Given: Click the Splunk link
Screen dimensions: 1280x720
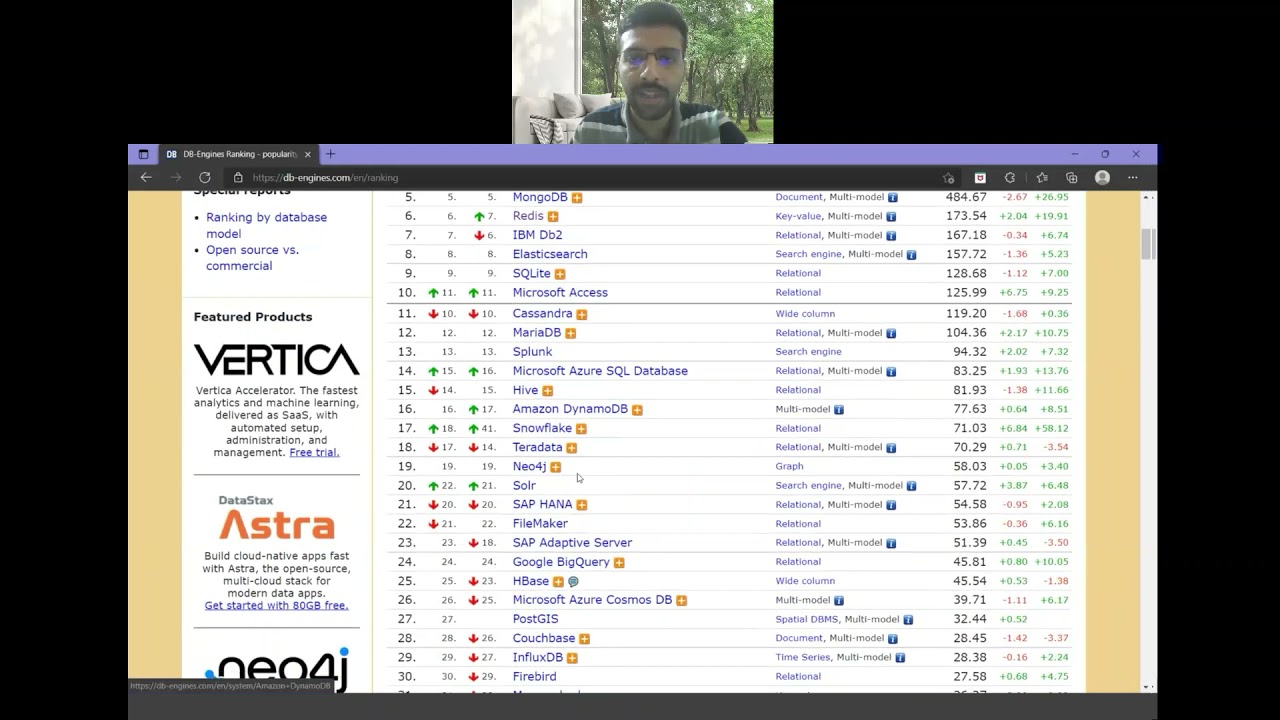Looking at the screenshot, I should tap(532, 351).
